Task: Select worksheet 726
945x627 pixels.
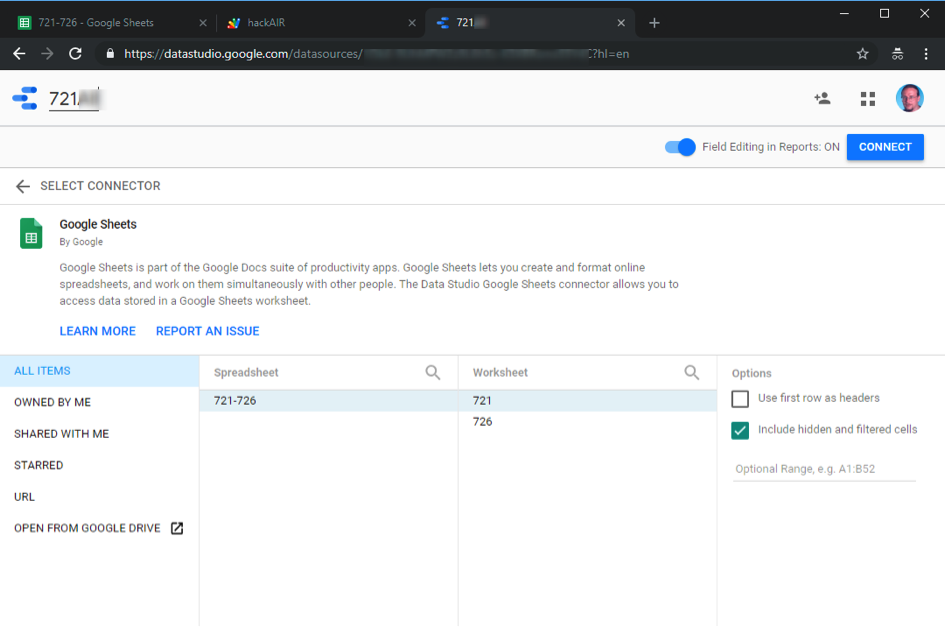Action: click(x=588, y=421)
